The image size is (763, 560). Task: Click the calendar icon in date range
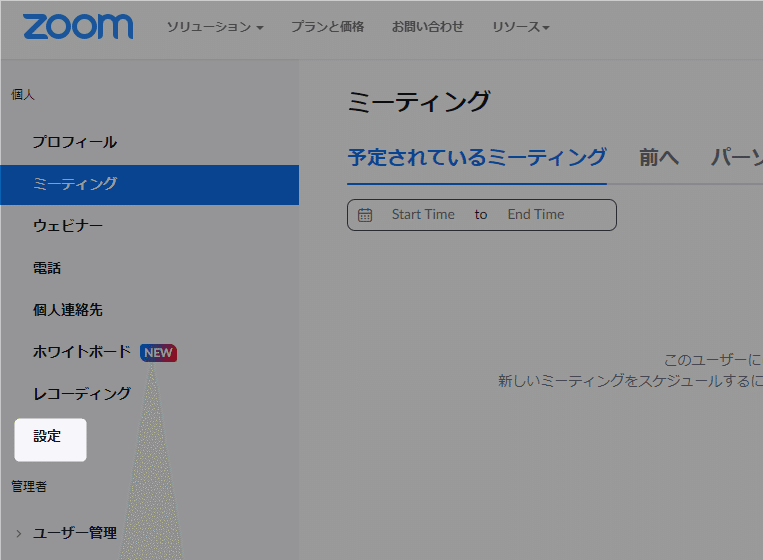(x=365, y=215)
